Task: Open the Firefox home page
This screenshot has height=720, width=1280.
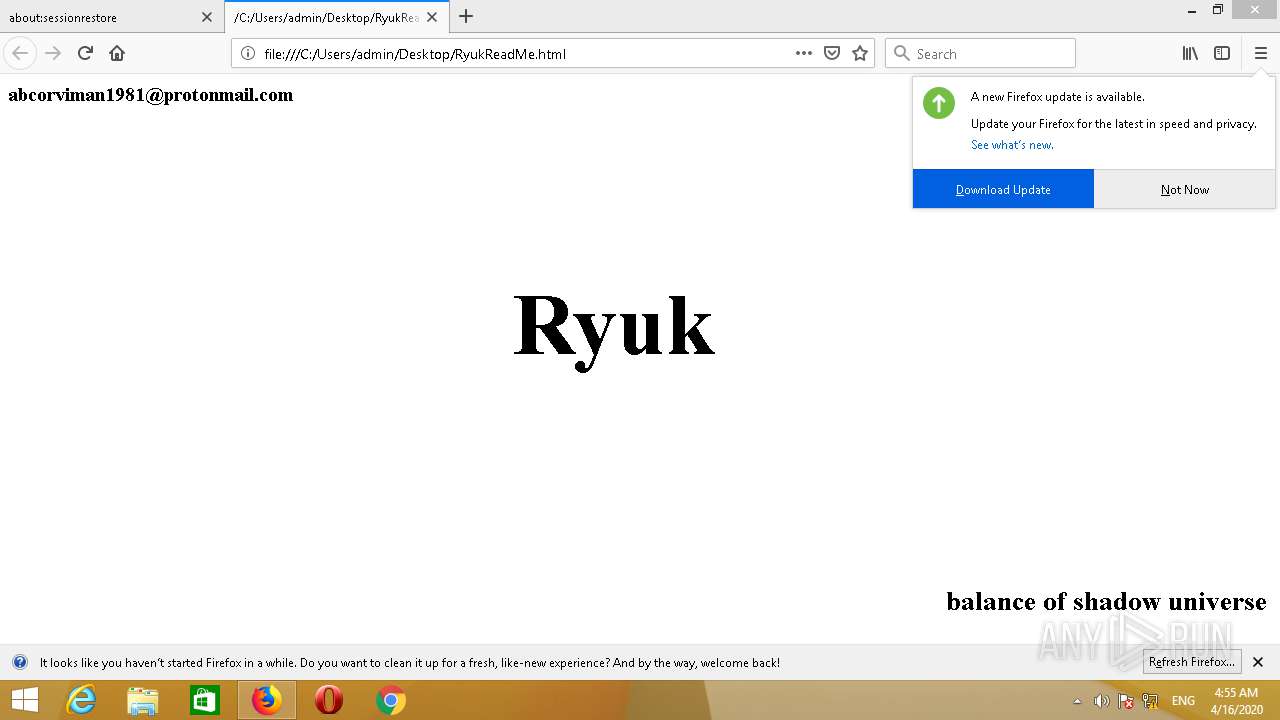Action: [x=117, y=53]
